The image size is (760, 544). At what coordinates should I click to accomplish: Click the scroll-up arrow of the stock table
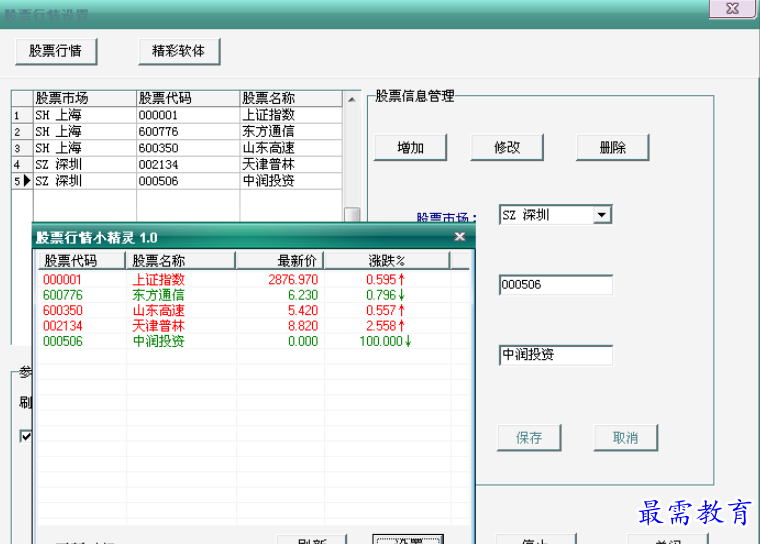click(x=352, y=99)
